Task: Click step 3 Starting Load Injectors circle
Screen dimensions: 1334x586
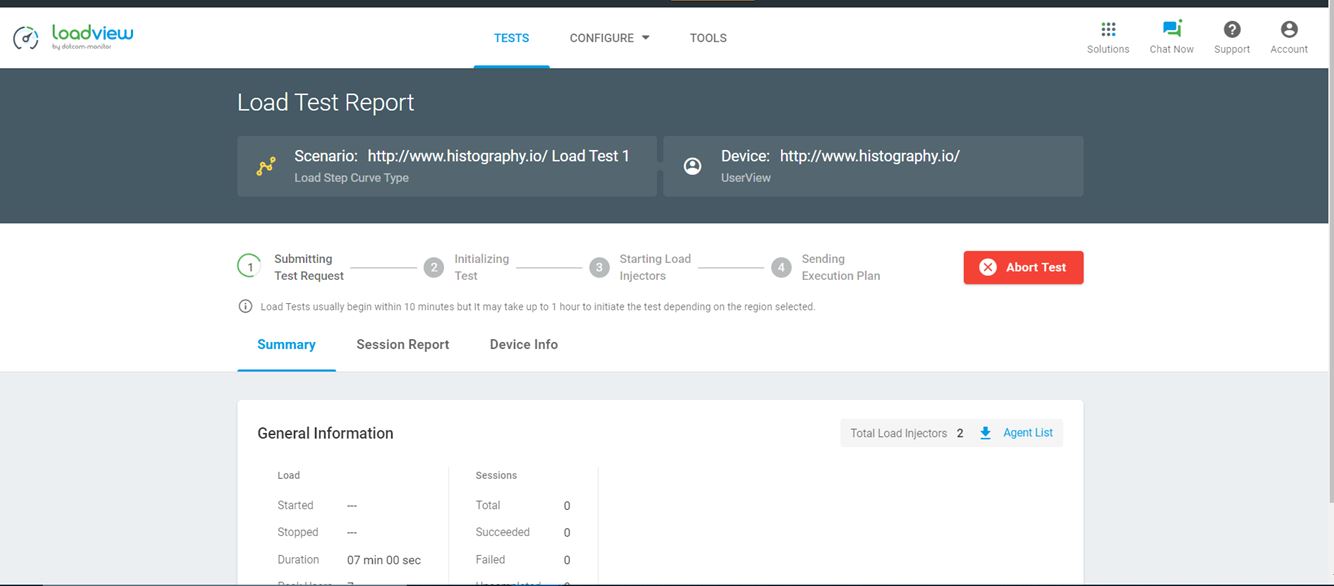Action: [x=599, y=267]
